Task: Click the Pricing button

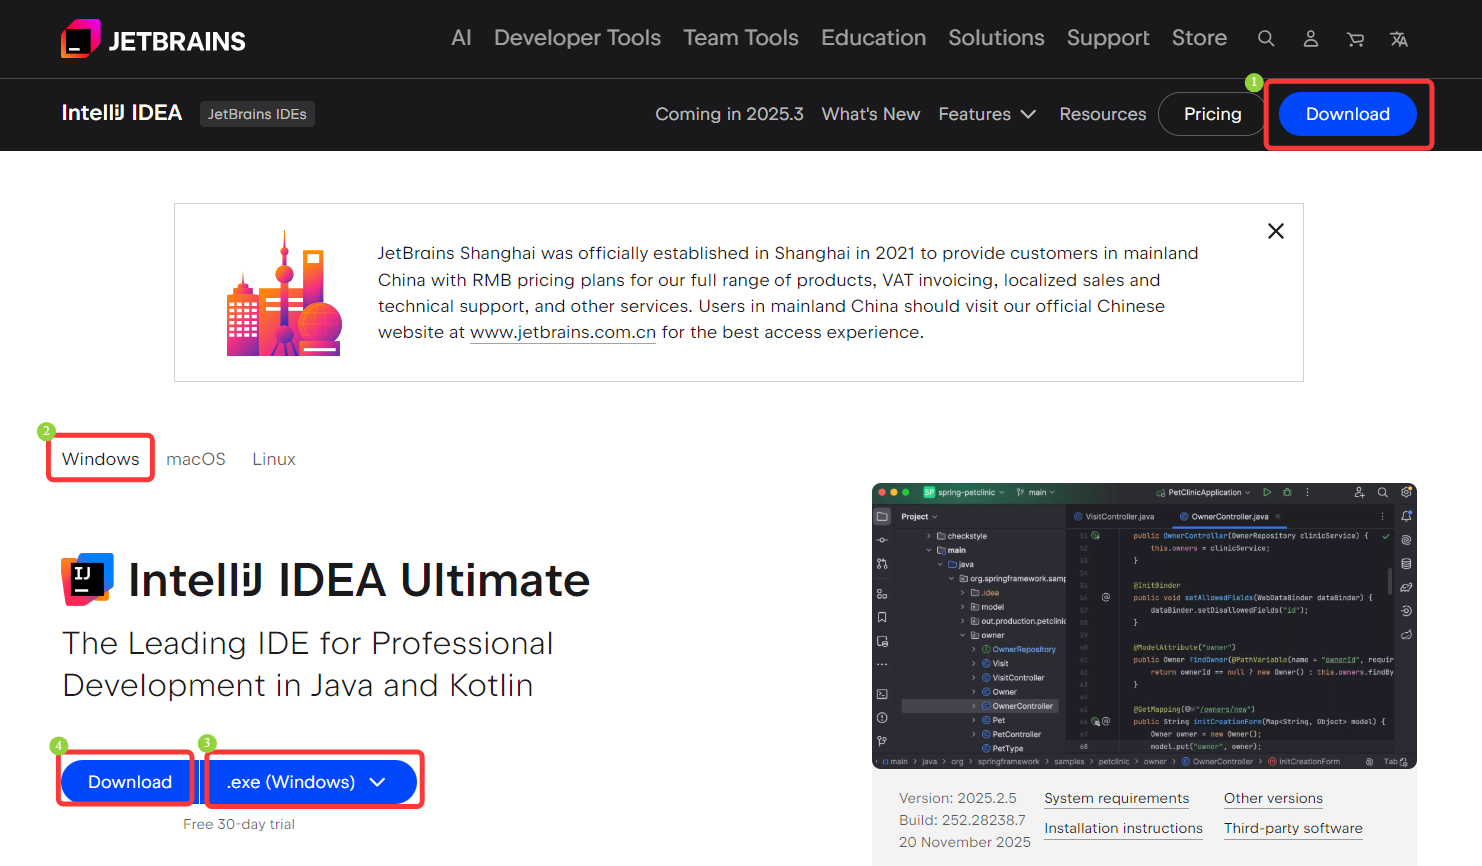Action: (1212, 114)
